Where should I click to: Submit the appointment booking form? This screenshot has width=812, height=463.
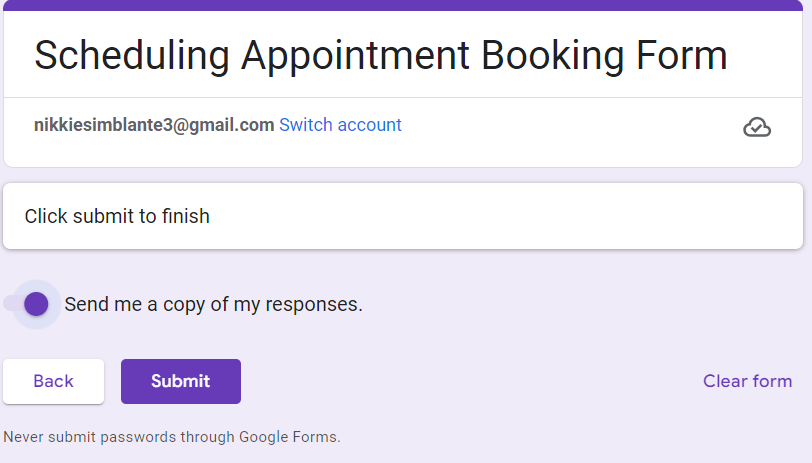[x=180, y=381]
